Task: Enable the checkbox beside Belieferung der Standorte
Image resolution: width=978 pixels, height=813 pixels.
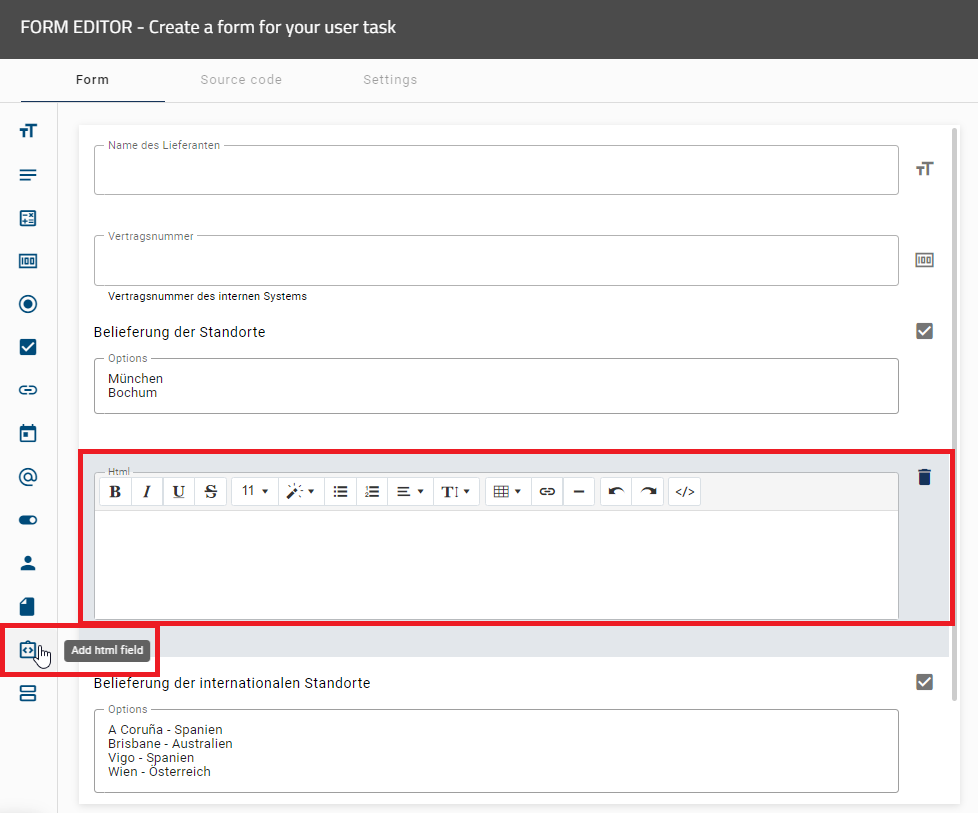Action: (x=924, y=330)
